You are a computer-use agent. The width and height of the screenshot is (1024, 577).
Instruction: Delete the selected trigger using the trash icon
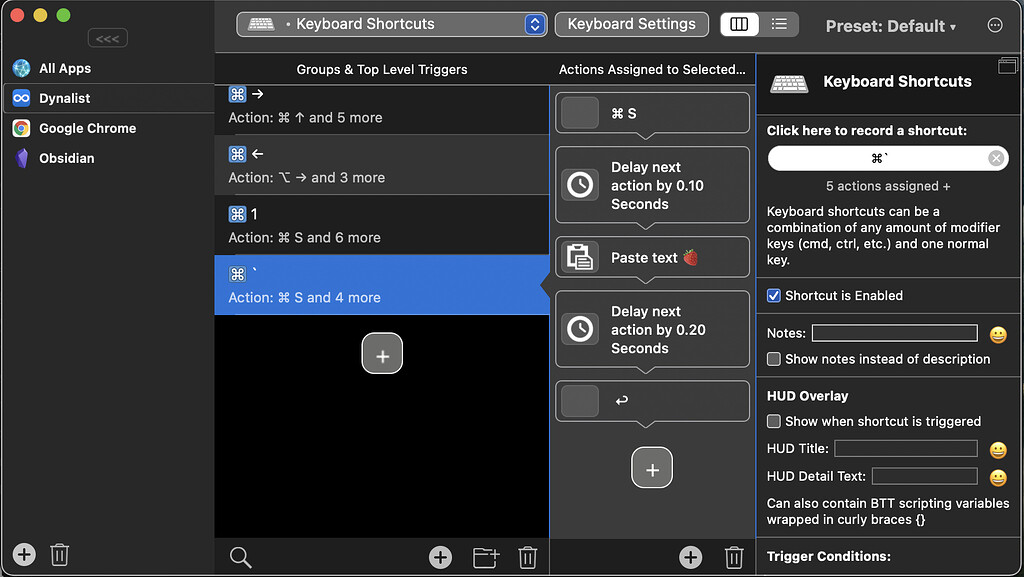point(528,557)
